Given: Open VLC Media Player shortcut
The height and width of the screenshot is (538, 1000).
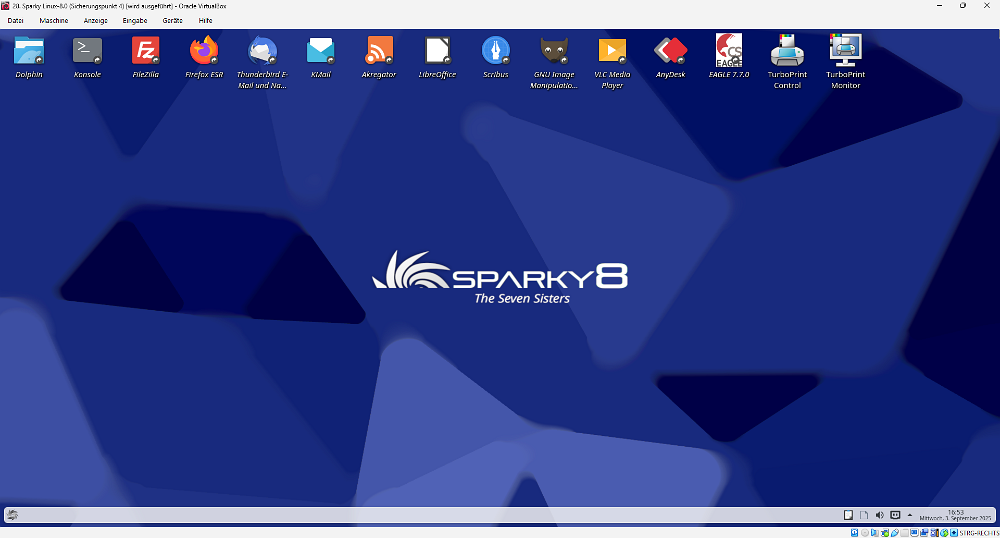Looking at the screenshot, I should tap(612, 51).
